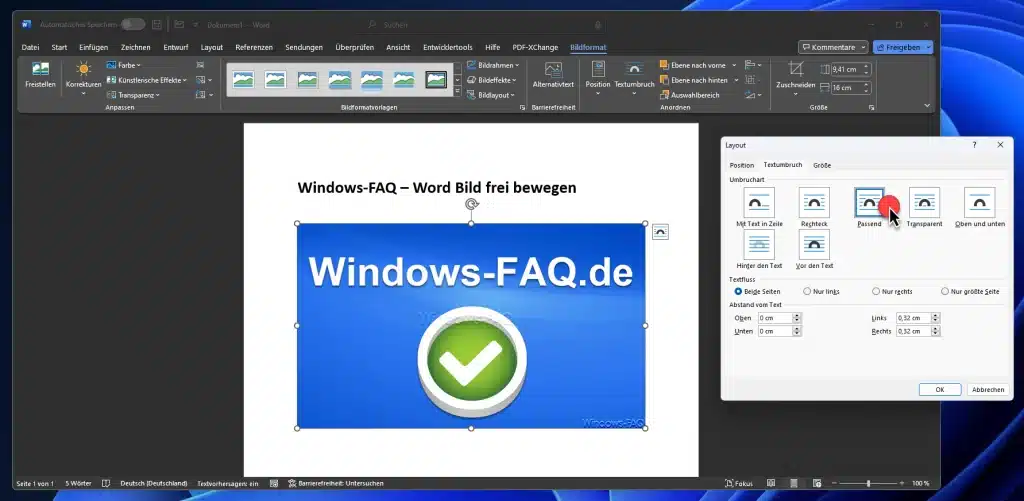The width and height of the screenshot is (1024, 501).
Task: Click OK in the Layout dialog
Action: [940, 389]
